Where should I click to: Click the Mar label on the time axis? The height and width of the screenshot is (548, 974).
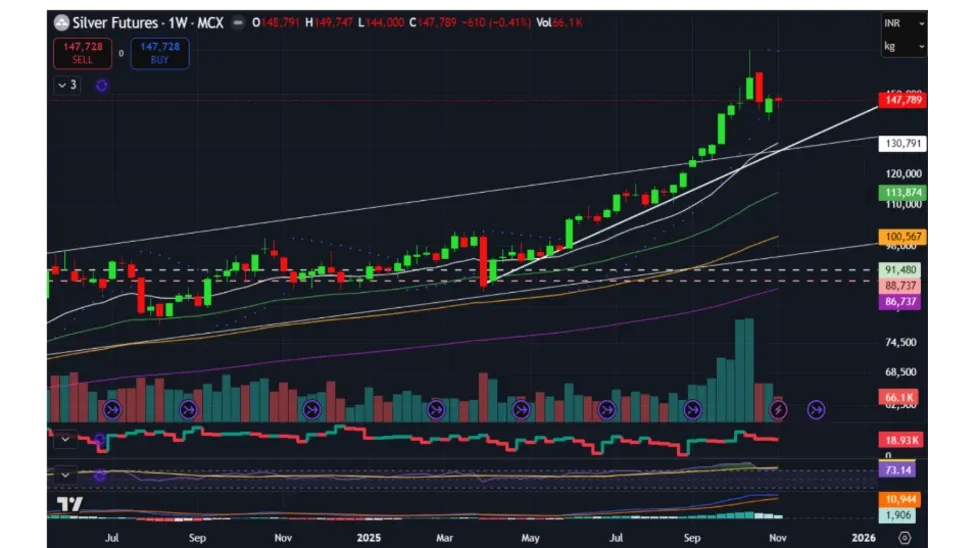click(x=445, y=538)
